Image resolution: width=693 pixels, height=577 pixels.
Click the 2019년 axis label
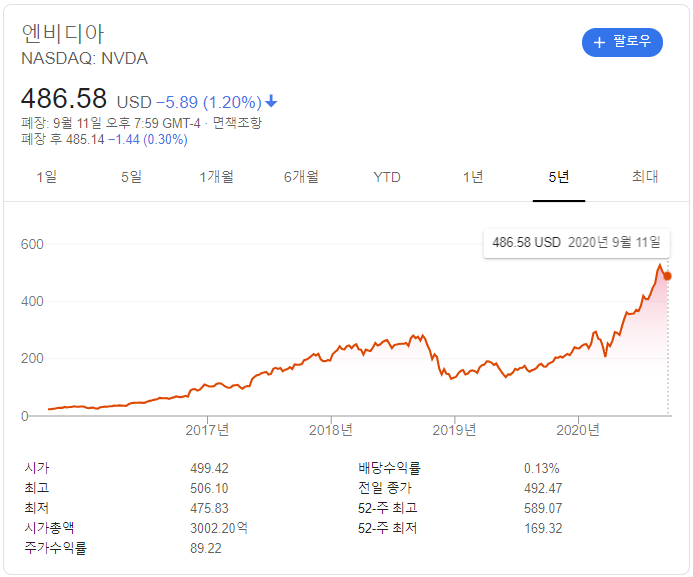[x=454, y=430]
